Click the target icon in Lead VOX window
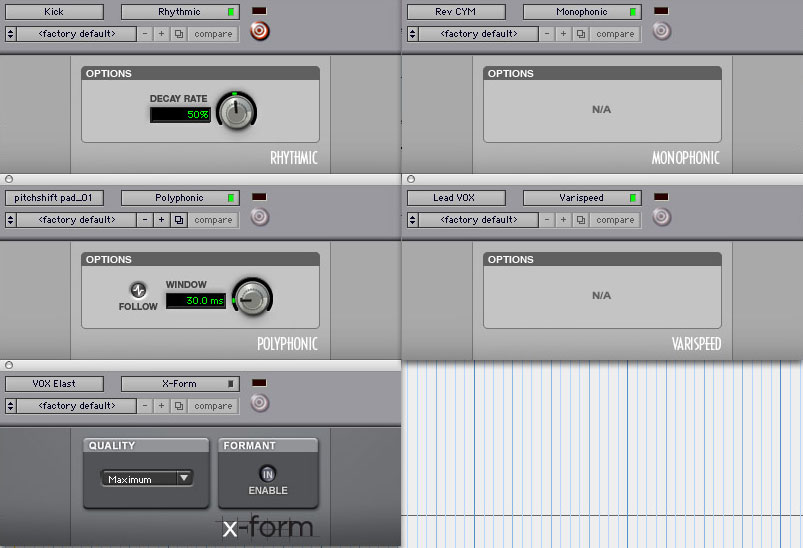The width and height of the screenshot is (803, 548). tap(662, 217)
